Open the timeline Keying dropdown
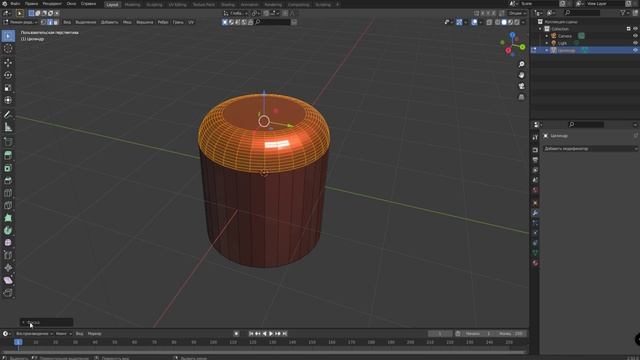This screenshot has width=640, height=360. pyautogui.click(x=63, y=334)
